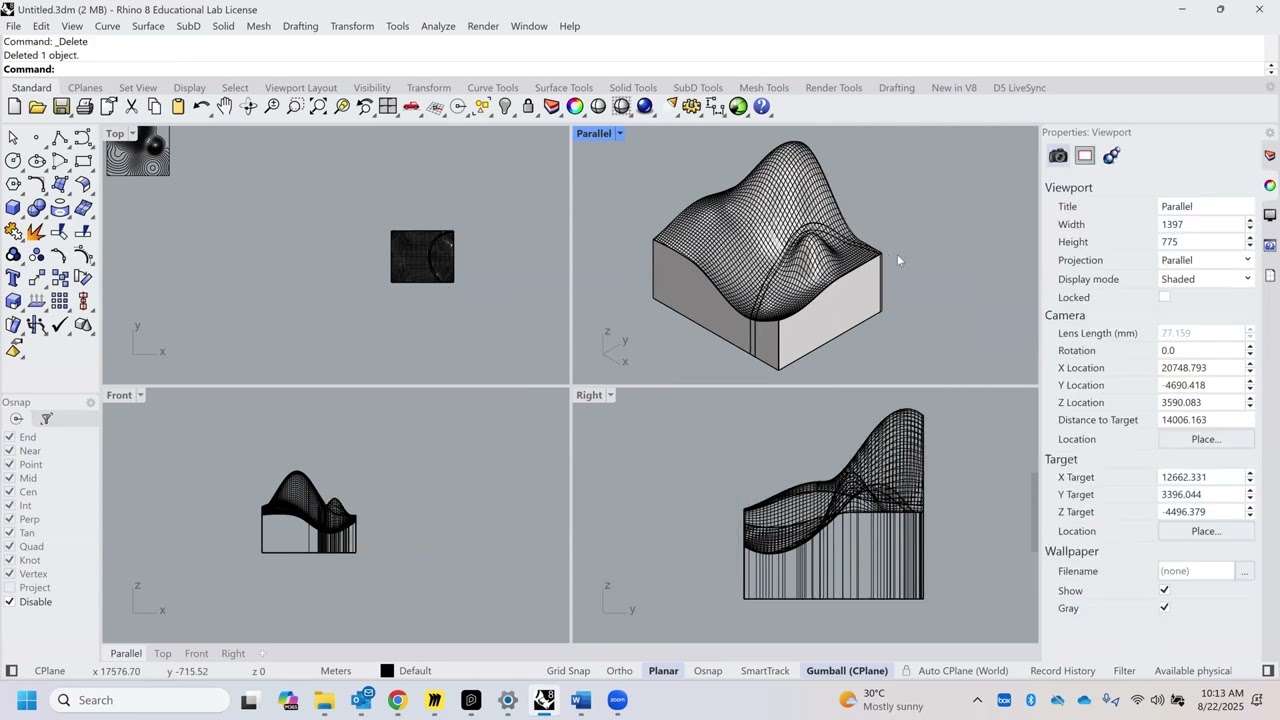Viewport: 1280px width, 720px height.
Task: Open the Top viewport title dropdown arrow
Action: 133,134
